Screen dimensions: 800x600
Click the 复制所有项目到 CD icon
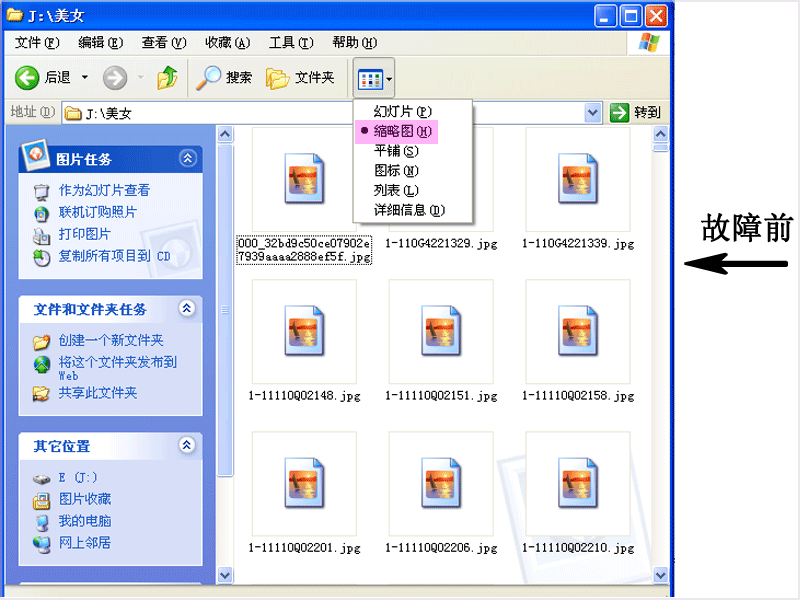click(x=43, y=256)
